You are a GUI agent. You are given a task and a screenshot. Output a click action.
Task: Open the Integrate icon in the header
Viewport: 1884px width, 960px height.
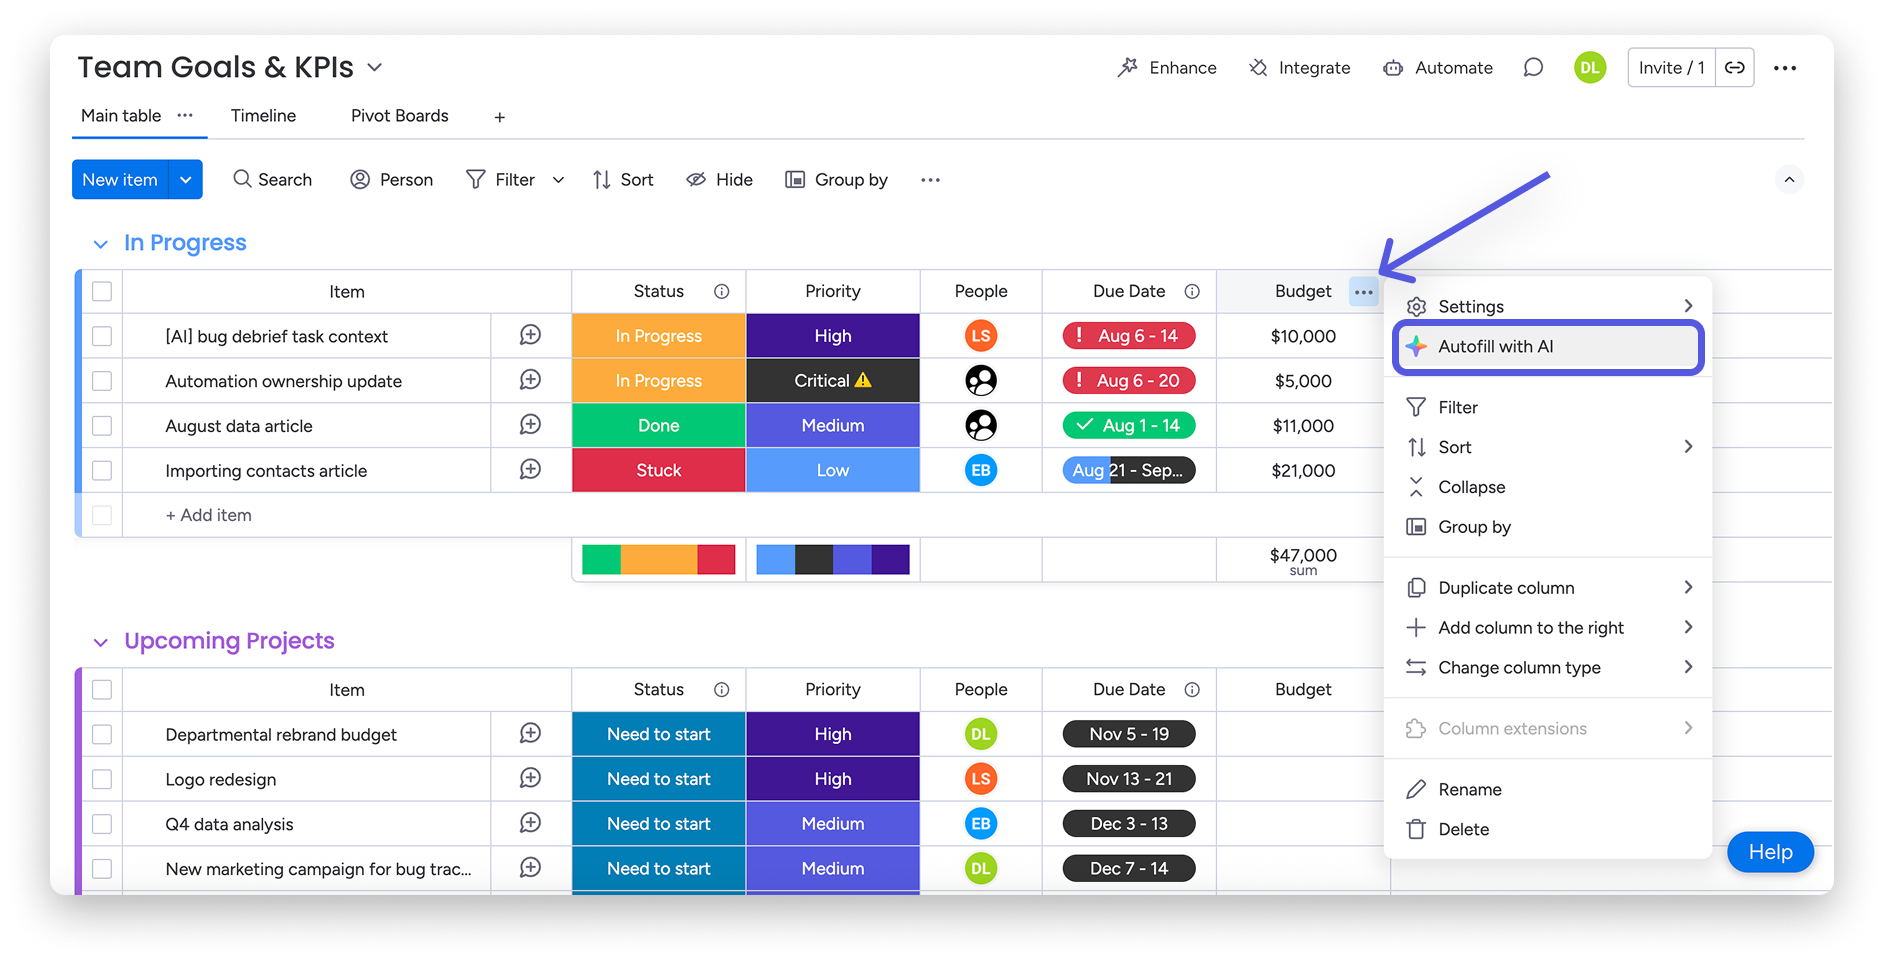(x=1256, y=67)
